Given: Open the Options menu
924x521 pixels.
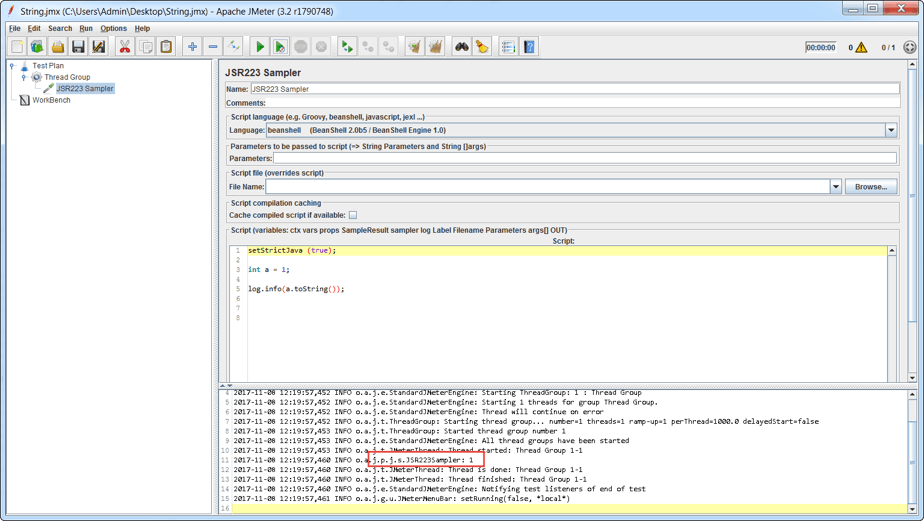Looking at the screenshot, I should (x=113, y=28).
